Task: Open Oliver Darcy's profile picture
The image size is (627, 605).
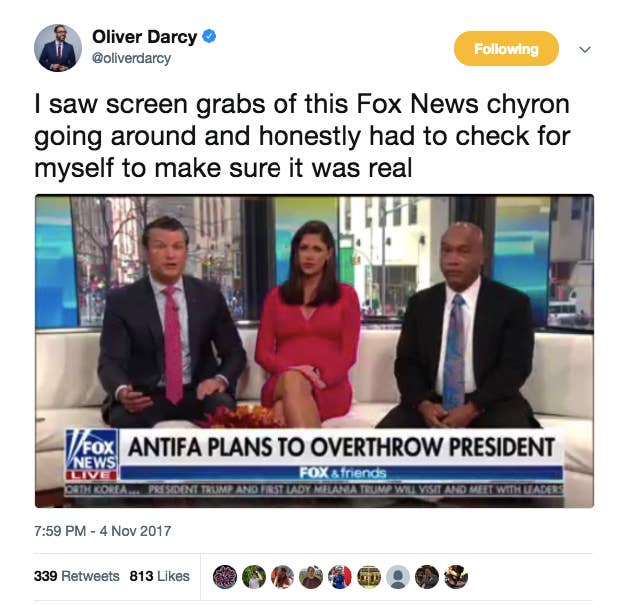Action: pyautogui.click(x=58, y=48)
